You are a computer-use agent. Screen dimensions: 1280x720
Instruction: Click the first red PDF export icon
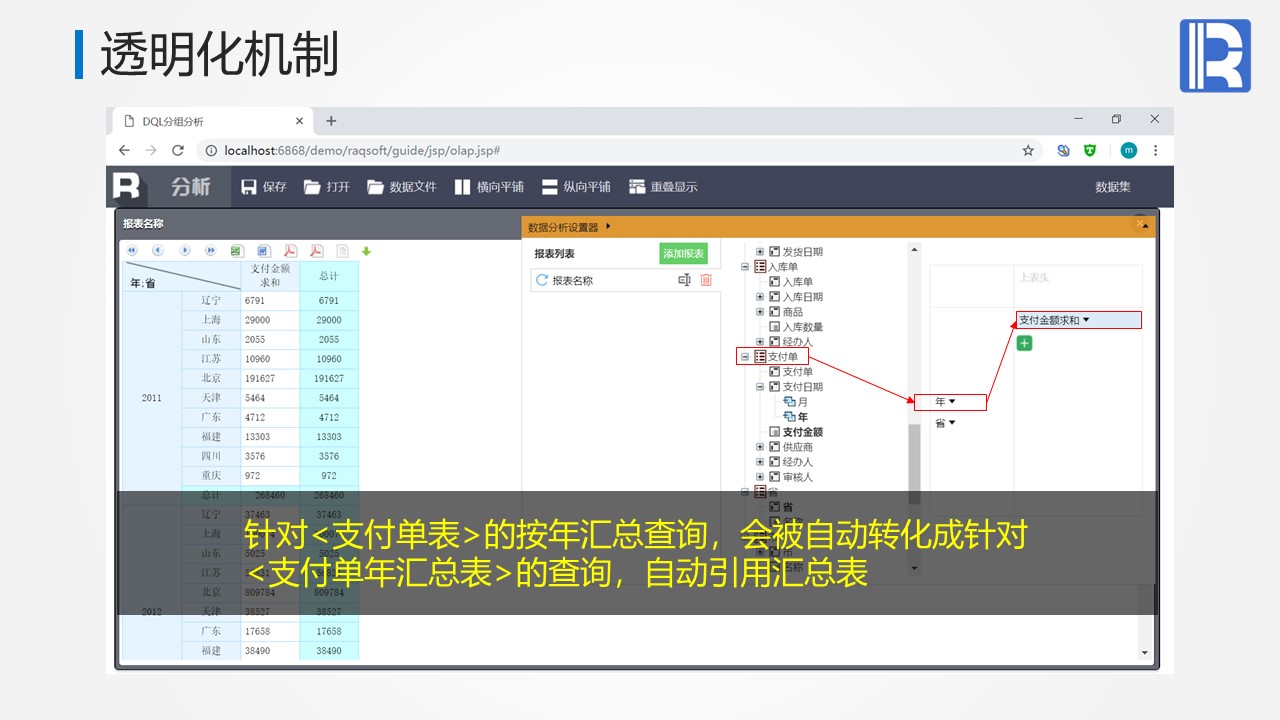290,251
